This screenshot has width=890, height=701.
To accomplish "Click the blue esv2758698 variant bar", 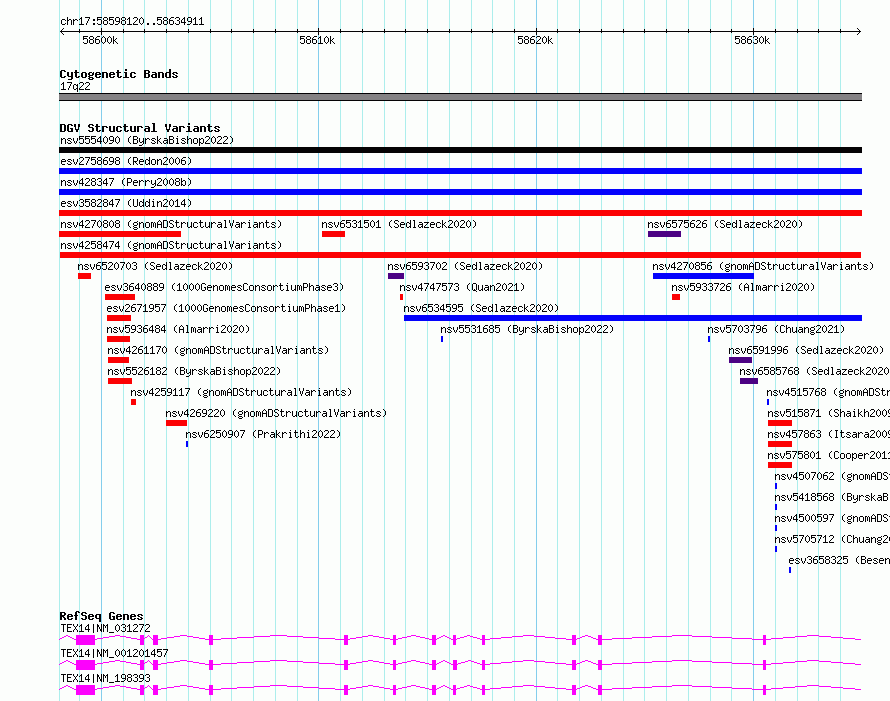I will 460,171.
